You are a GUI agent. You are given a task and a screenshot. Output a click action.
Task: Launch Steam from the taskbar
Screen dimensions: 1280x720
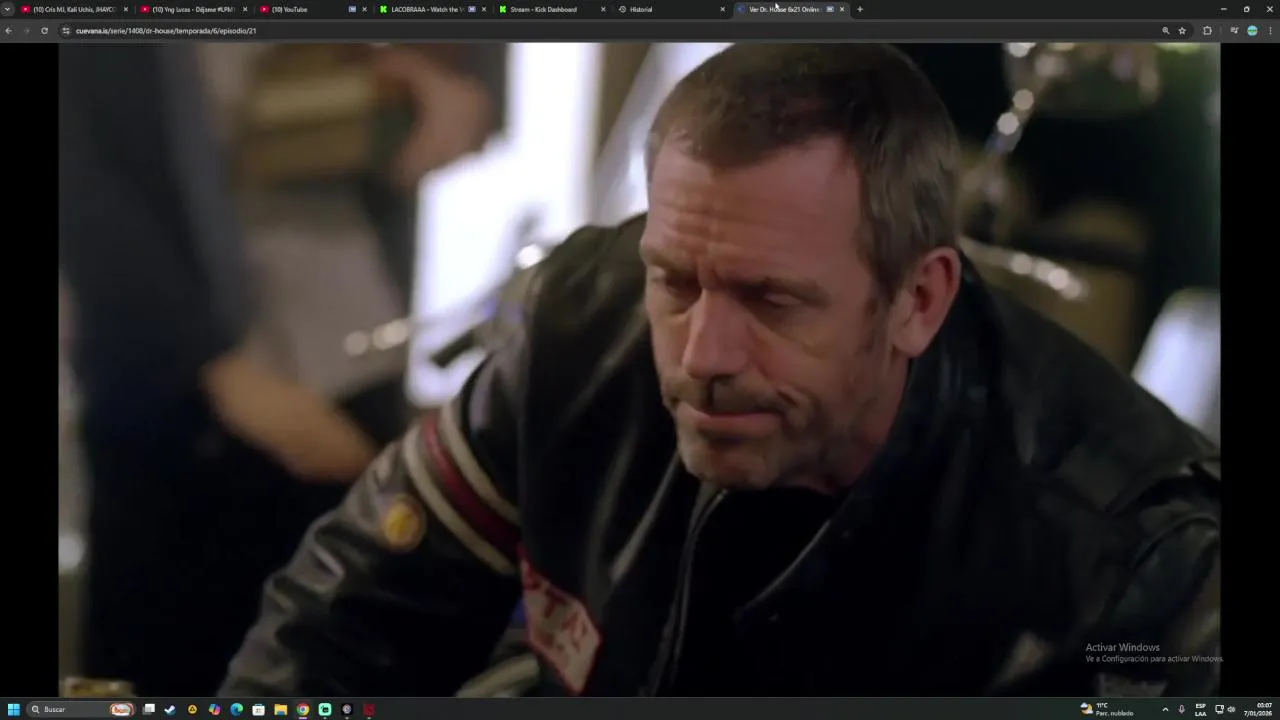(x=170, y=709)
